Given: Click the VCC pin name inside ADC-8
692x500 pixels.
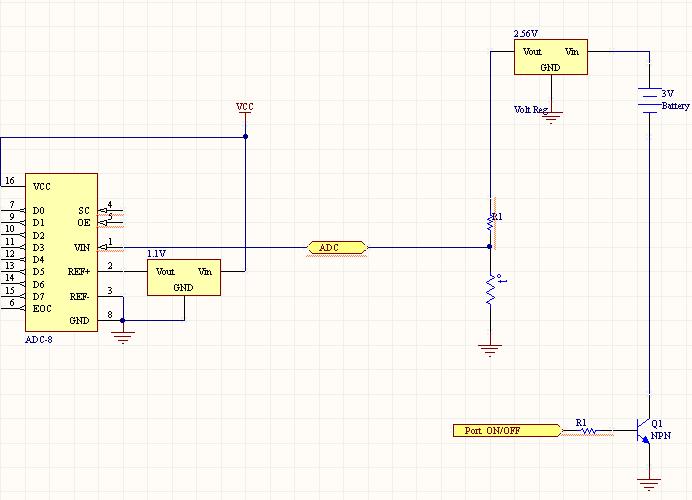Looking at the screenshot, I should (42, 187).
